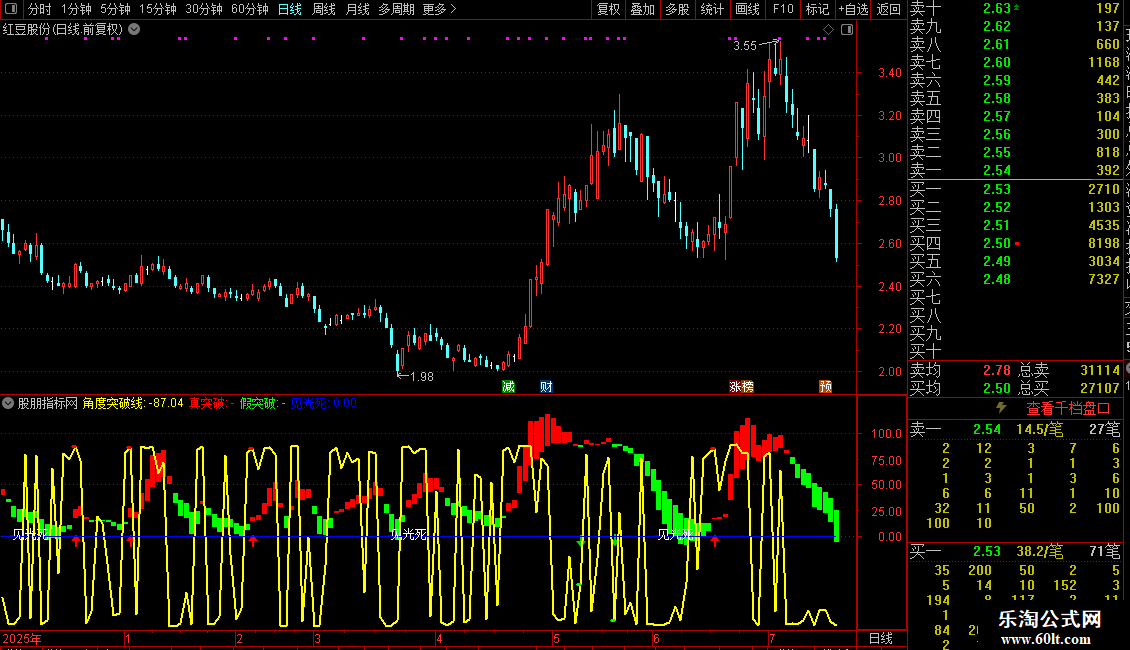Toggle the left panel icon in the top bar
Screen dimensions: 1130x650
click(10, 9)
